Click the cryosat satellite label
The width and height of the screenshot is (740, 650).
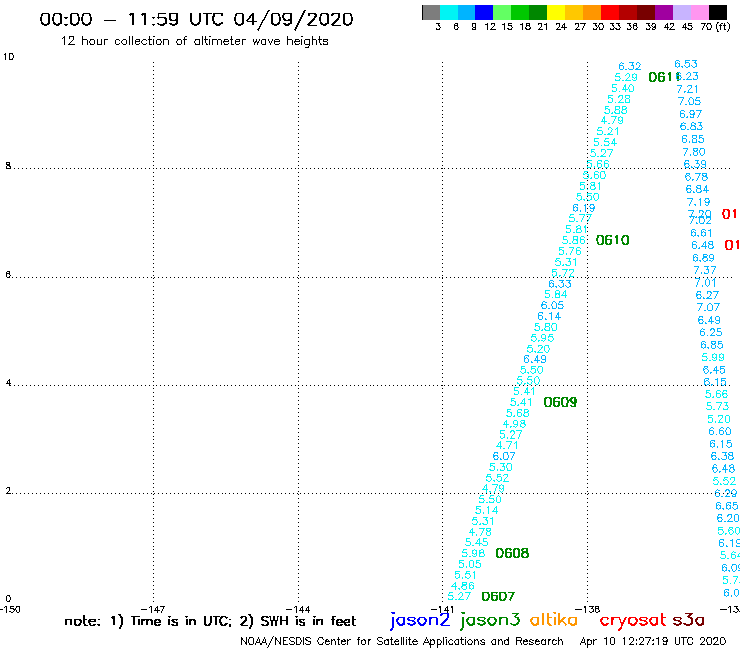[x=632, y=620]
